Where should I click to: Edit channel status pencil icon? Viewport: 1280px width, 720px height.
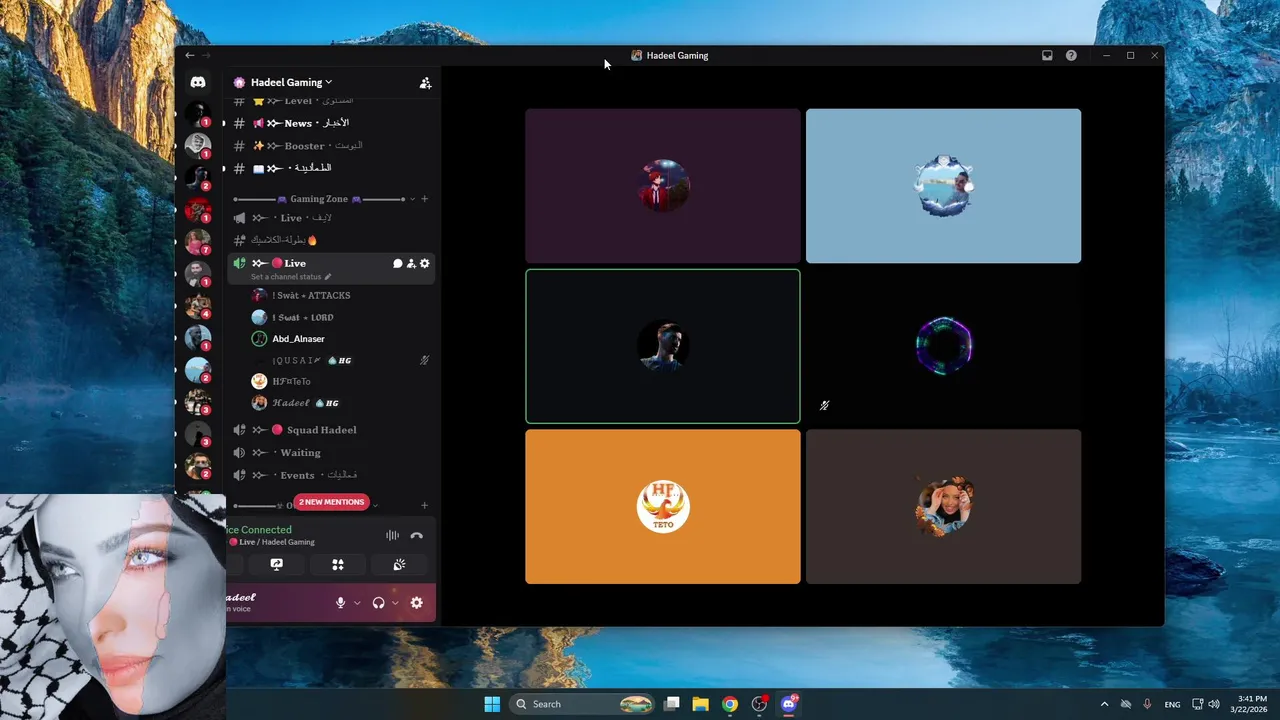328,277
